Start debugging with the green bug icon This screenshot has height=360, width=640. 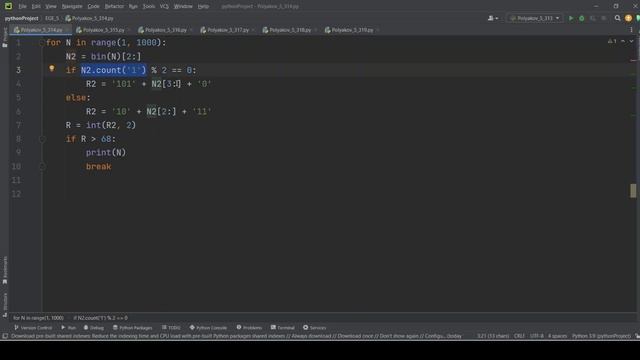[582, 18]
